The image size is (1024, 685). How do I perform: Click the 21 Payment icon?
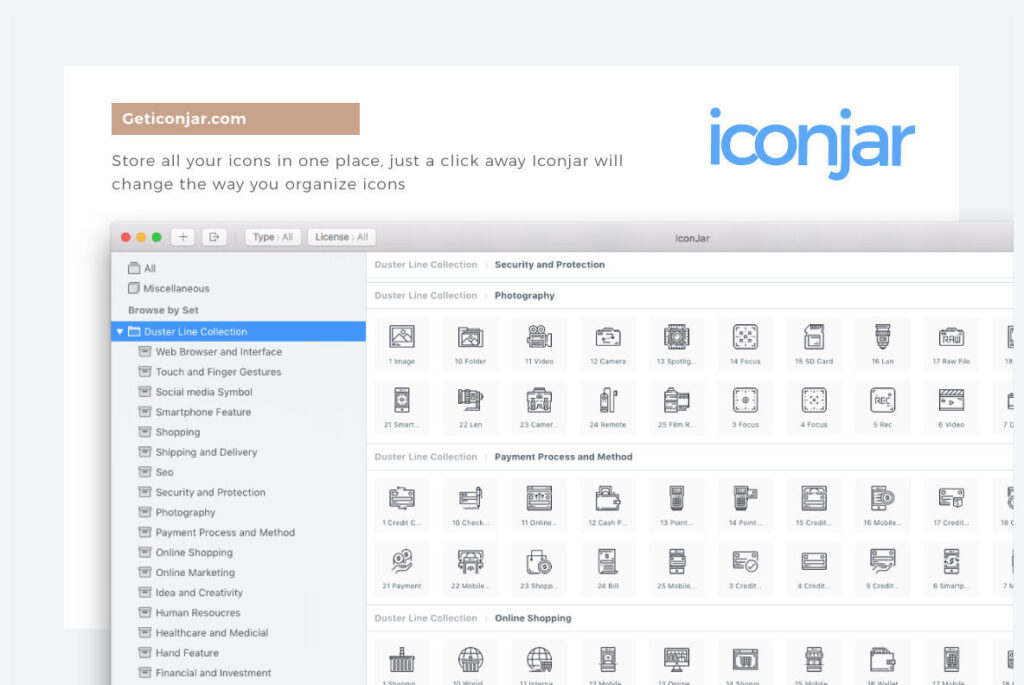tap(402, 561)
